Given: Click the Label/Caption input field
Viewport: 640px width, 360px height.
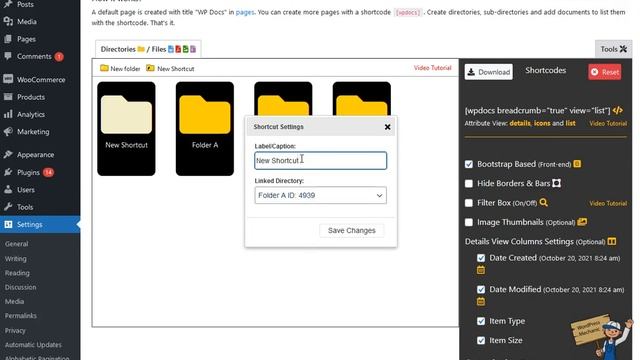Looking at the screenshot, I should [320, 160].
